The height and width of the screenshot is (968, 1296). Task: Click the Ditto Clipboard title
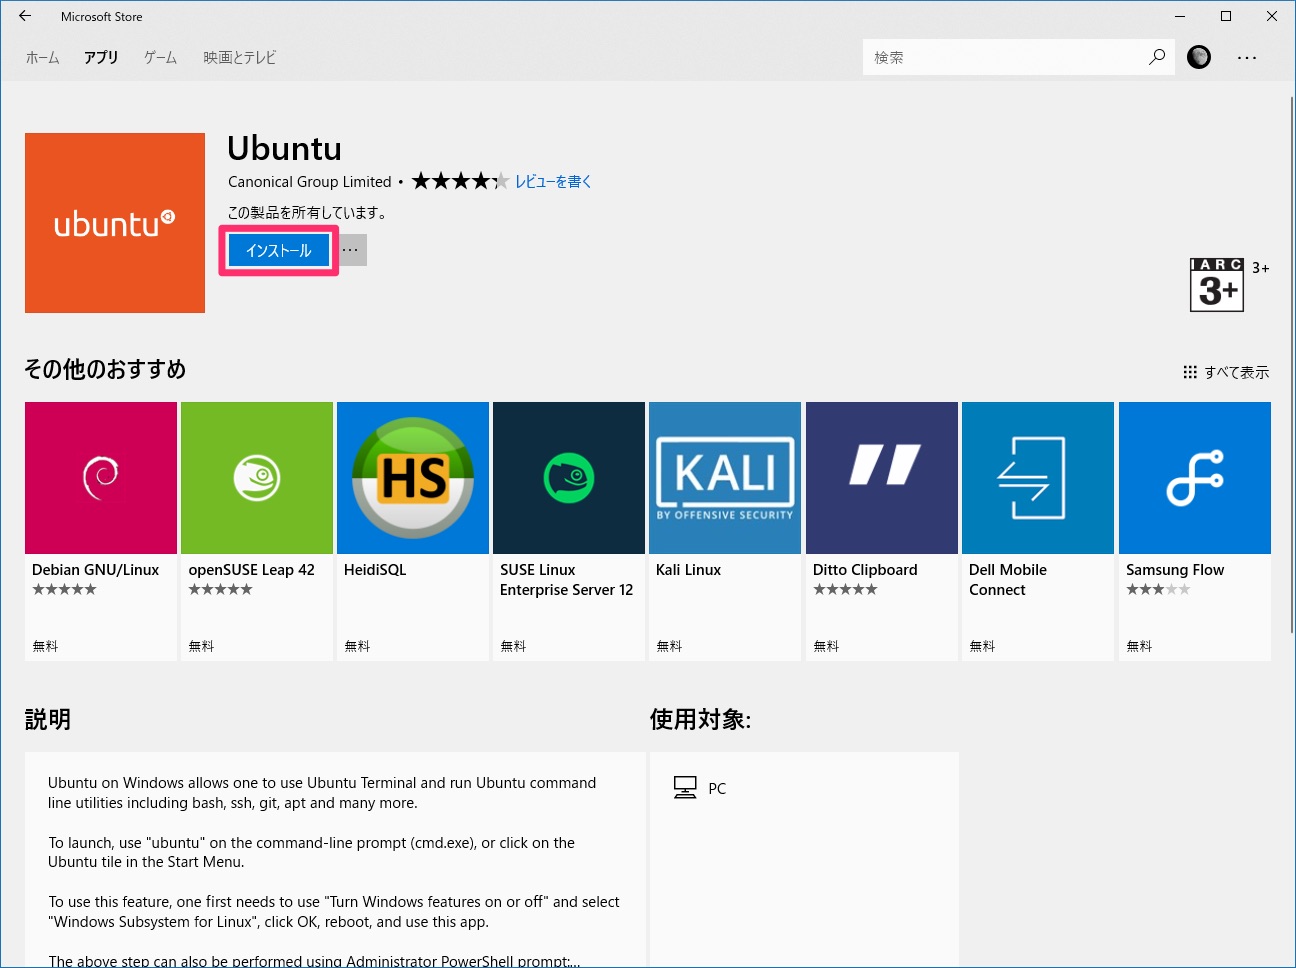[865, 570]
